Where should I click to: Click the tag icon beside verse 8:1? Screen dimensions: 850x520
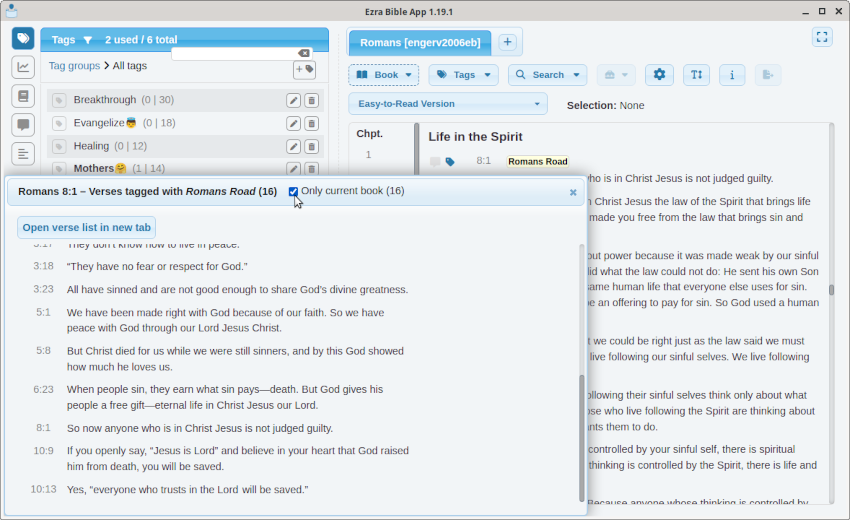[x=450, y=162]
